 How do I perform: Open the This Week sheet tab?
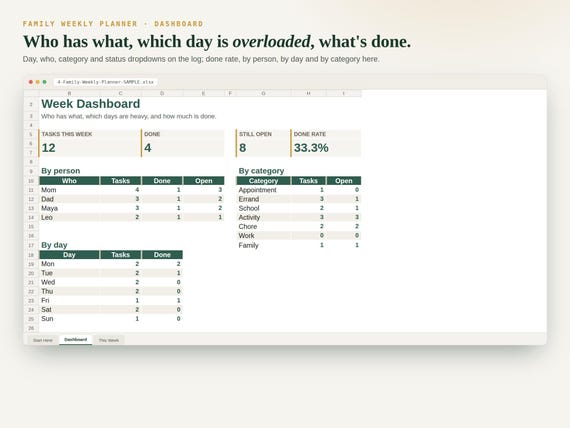coord(109,340)
